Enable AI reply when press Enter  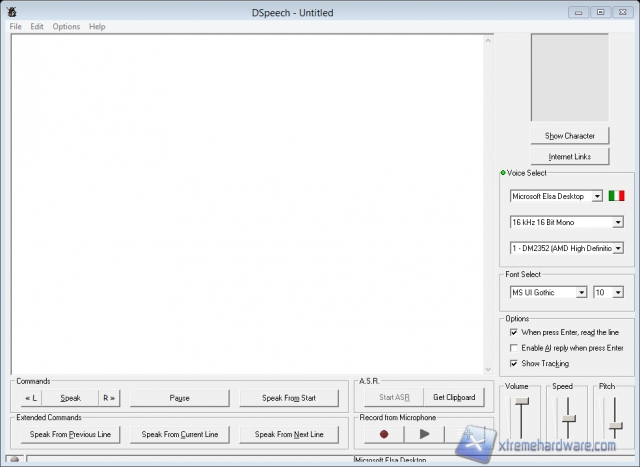[x=513, y=348]
